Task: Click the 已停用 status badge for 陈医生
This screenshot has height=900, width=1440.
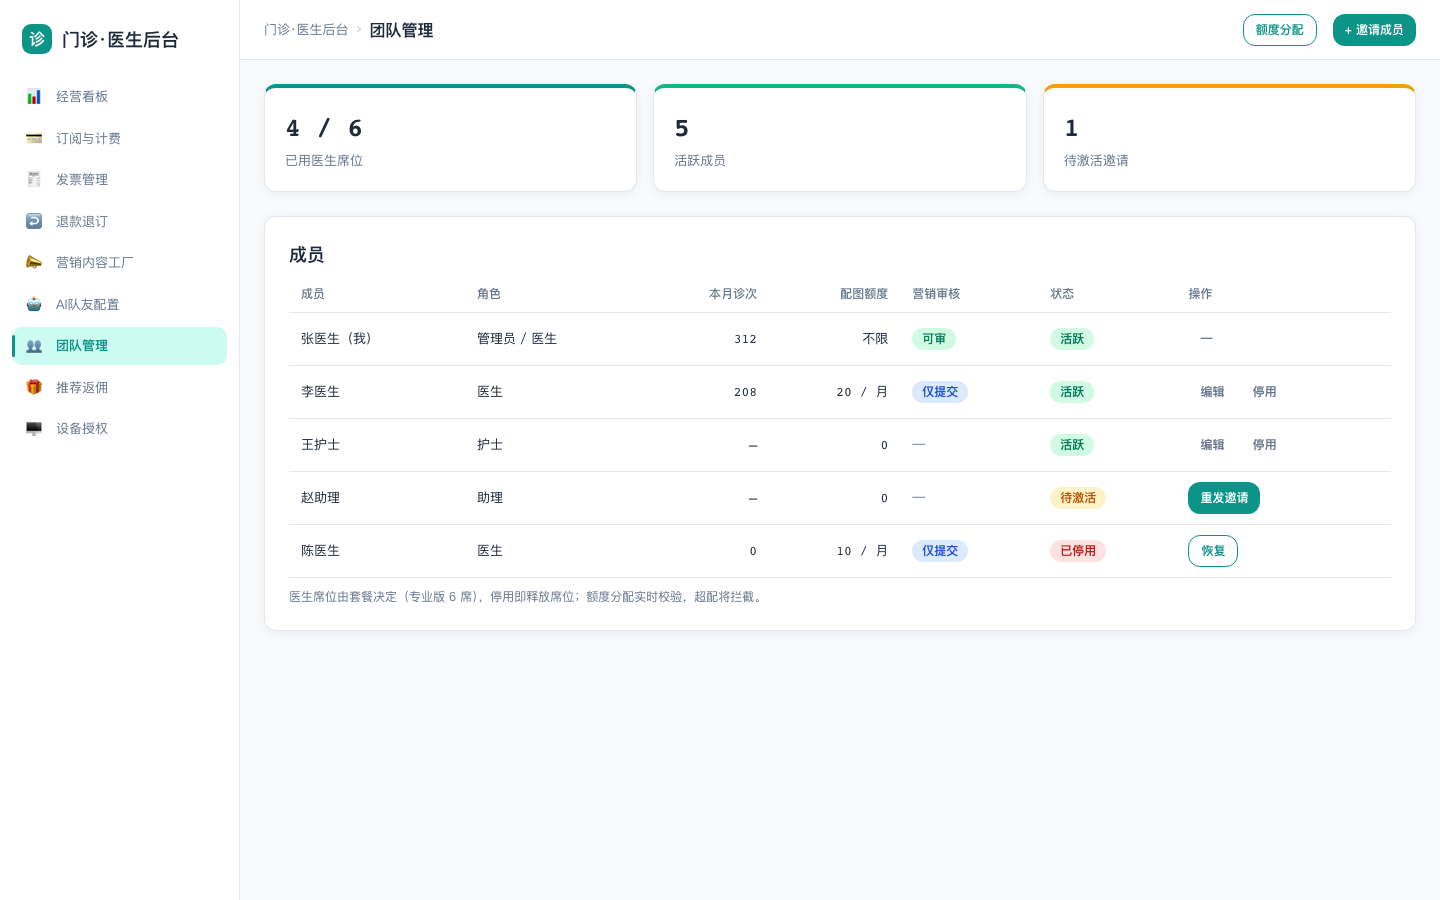Action: point(1078,551)
